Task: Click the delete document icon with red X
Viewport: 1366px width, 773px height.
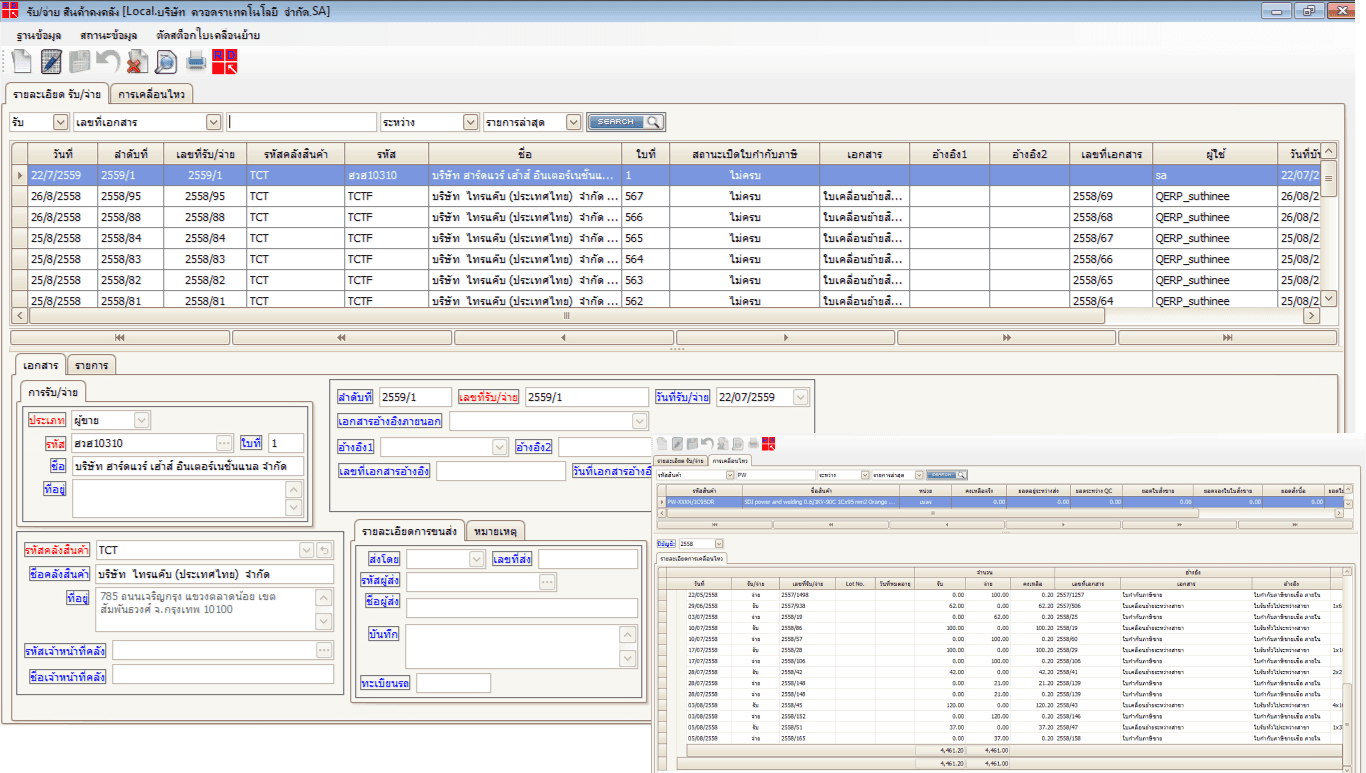Action: (137, 61)
